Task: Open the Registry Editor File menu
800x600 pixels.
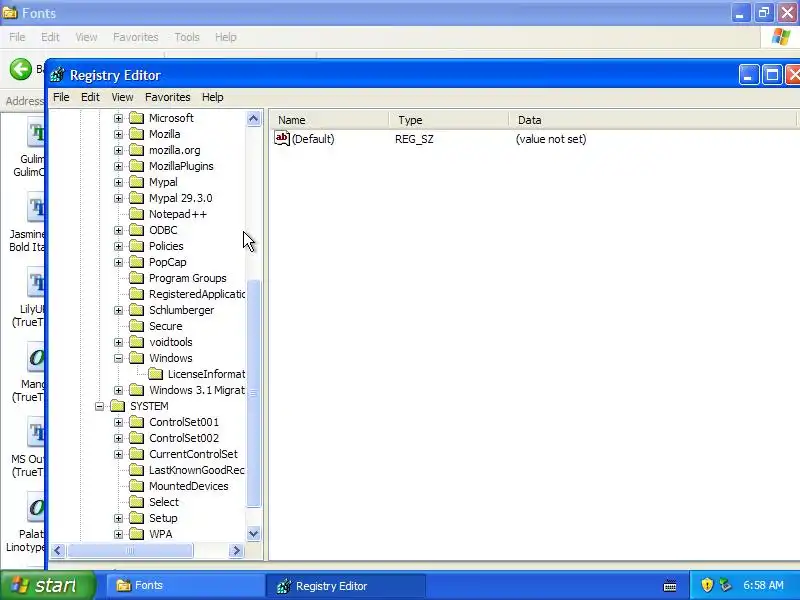Action: pyautogui.click(x=61, y=97)
